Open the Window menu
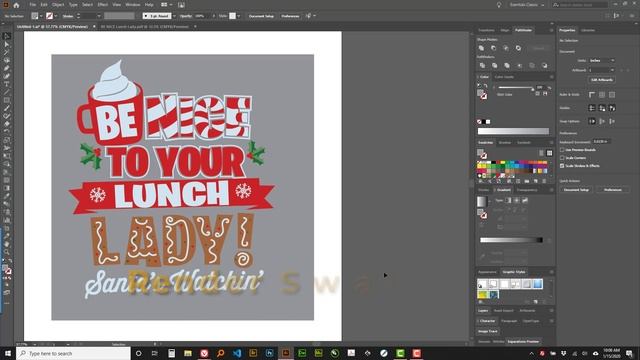This screenshot has width=640, height=360. click(133, 5)
